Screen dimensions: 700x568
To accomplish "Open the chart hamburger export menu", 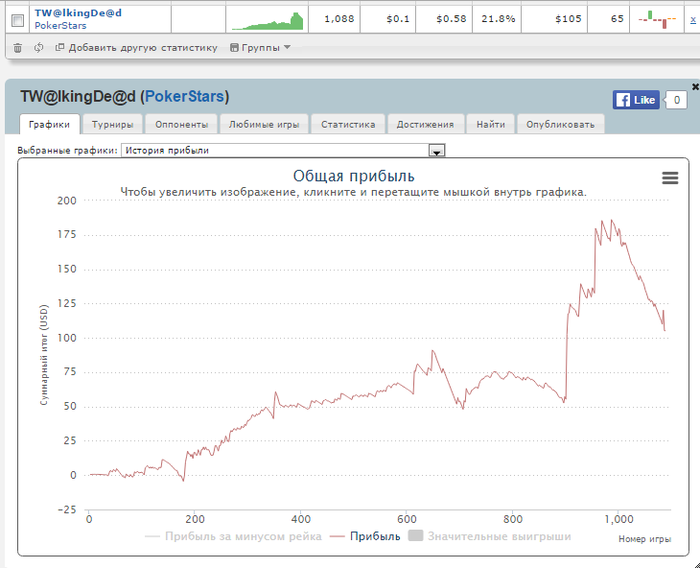I will click(670, 178).
